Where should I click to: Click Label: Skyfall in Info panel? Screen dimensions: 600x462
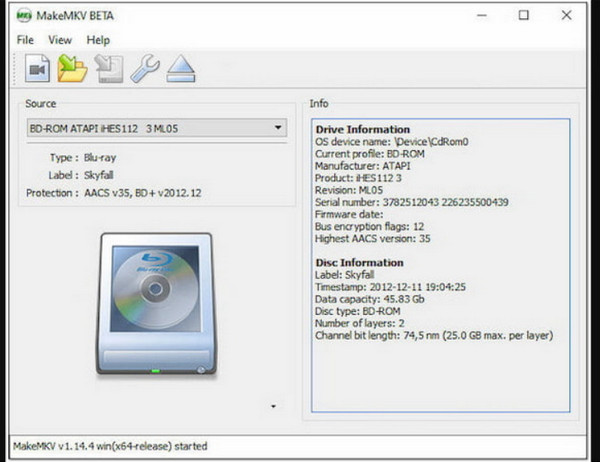pyautogui.click(x=344, y=275)
